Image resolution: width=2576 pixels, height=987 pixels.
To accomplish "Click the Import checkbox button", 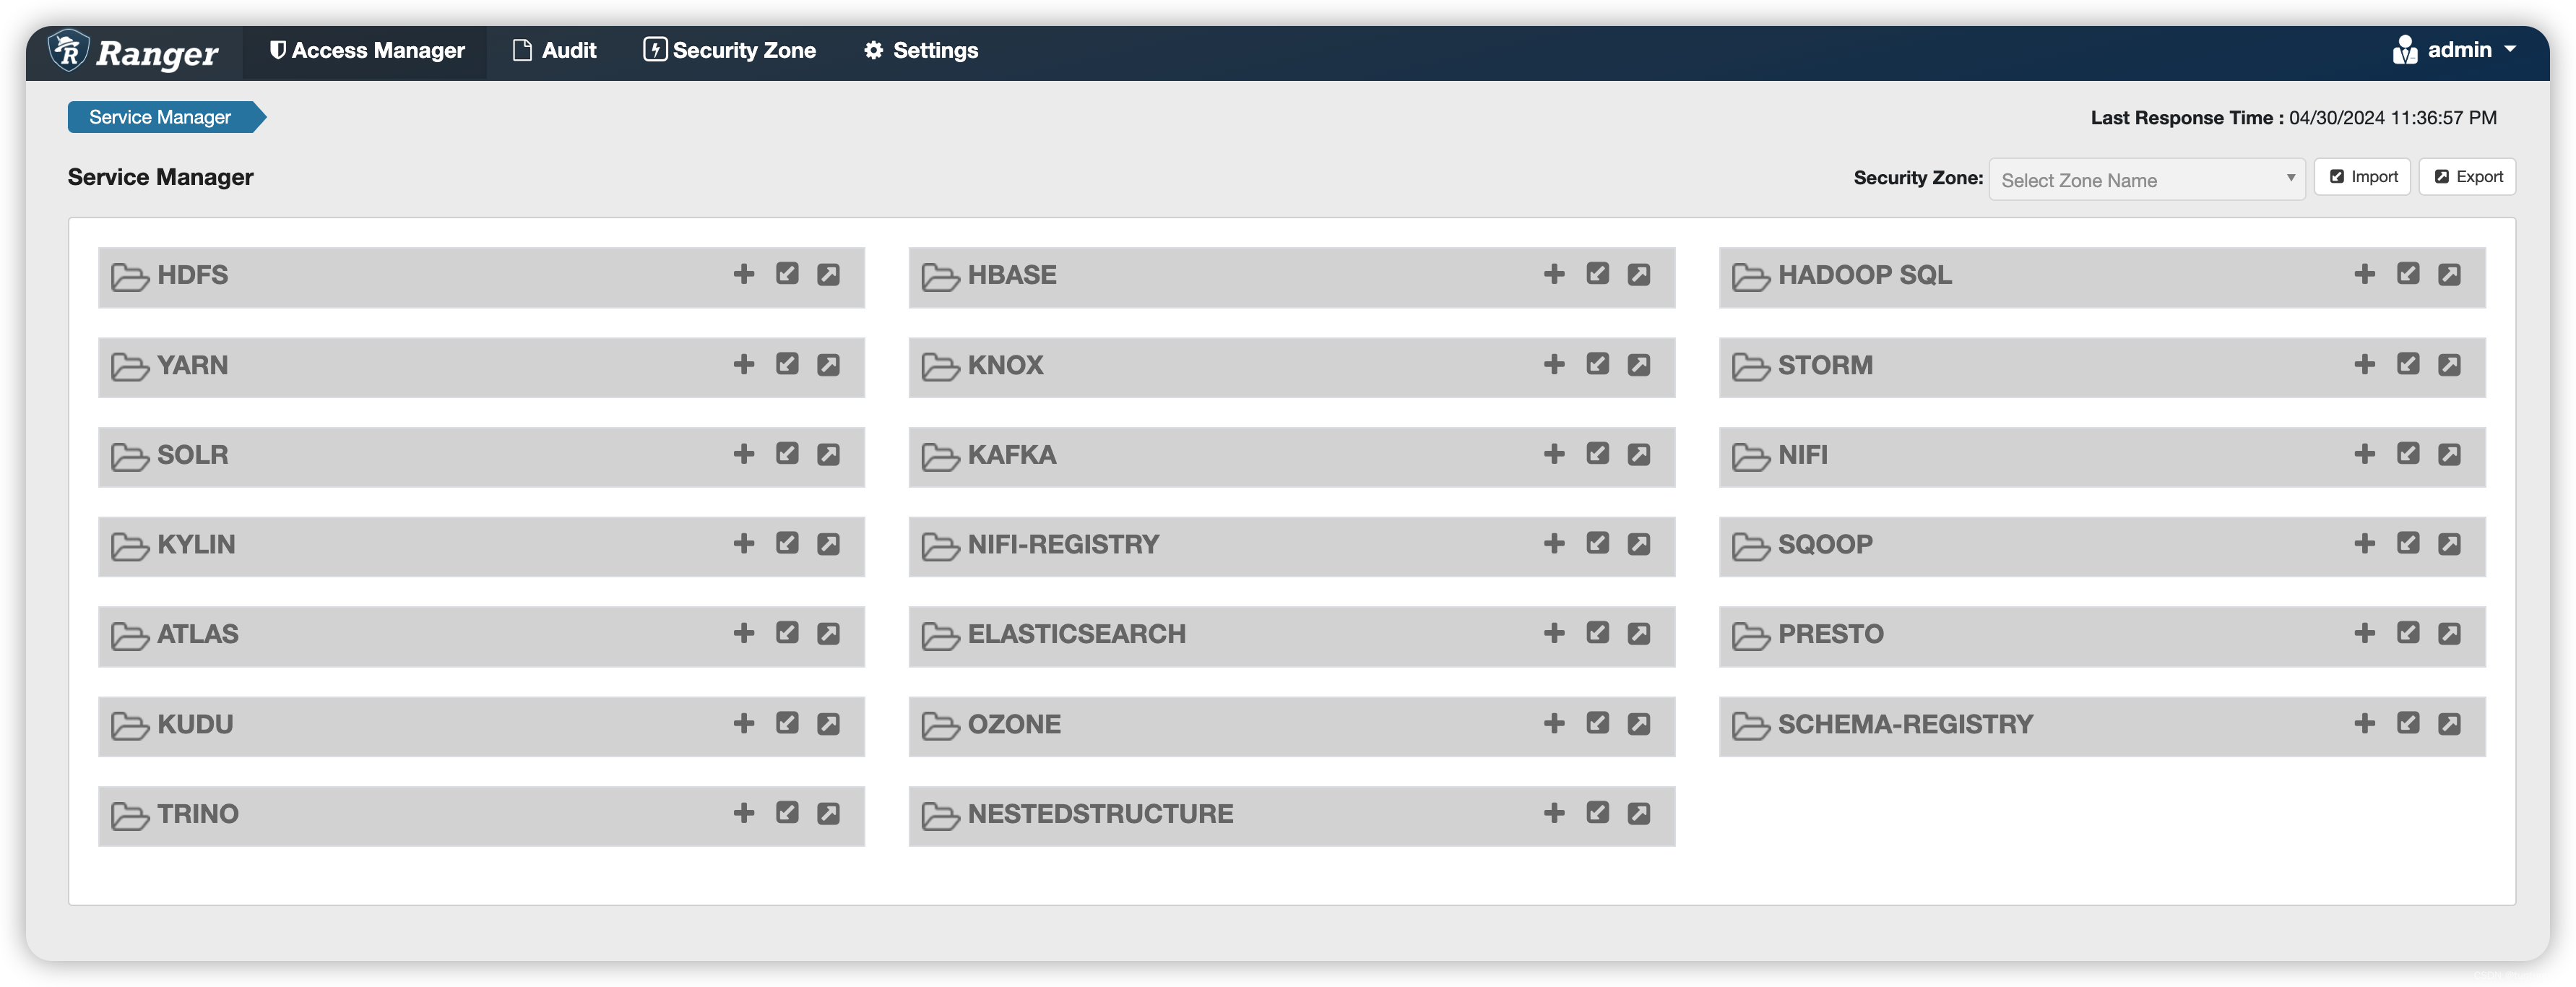I will pyautogui.click(x=2362, y=176).
